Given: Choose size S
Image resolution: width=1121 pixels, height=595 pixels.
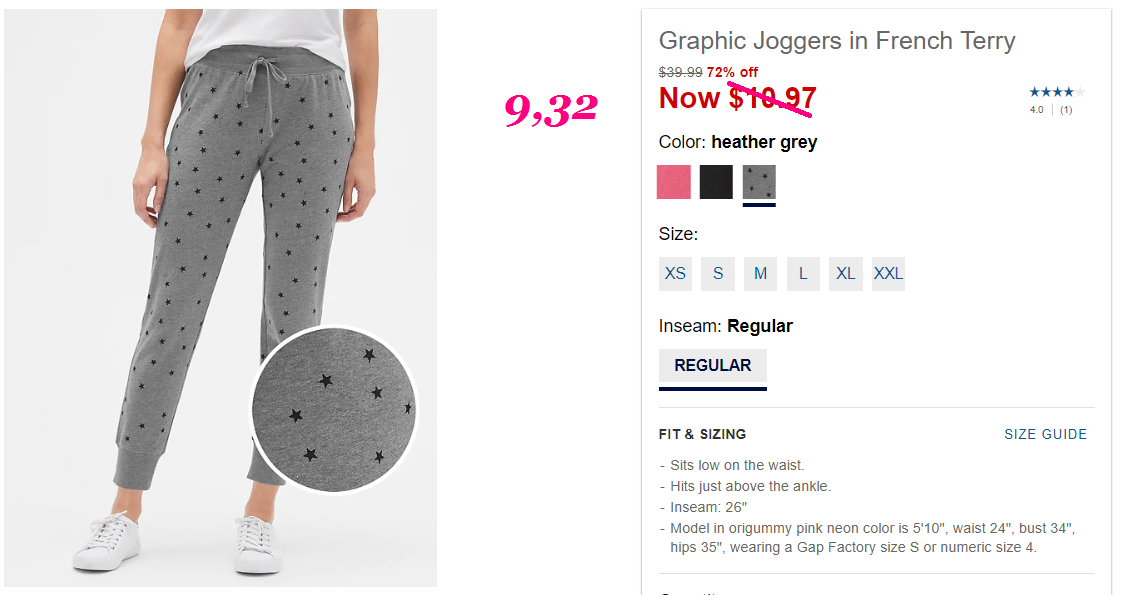Looking at the screenshot, I should (x=718, y=274).
